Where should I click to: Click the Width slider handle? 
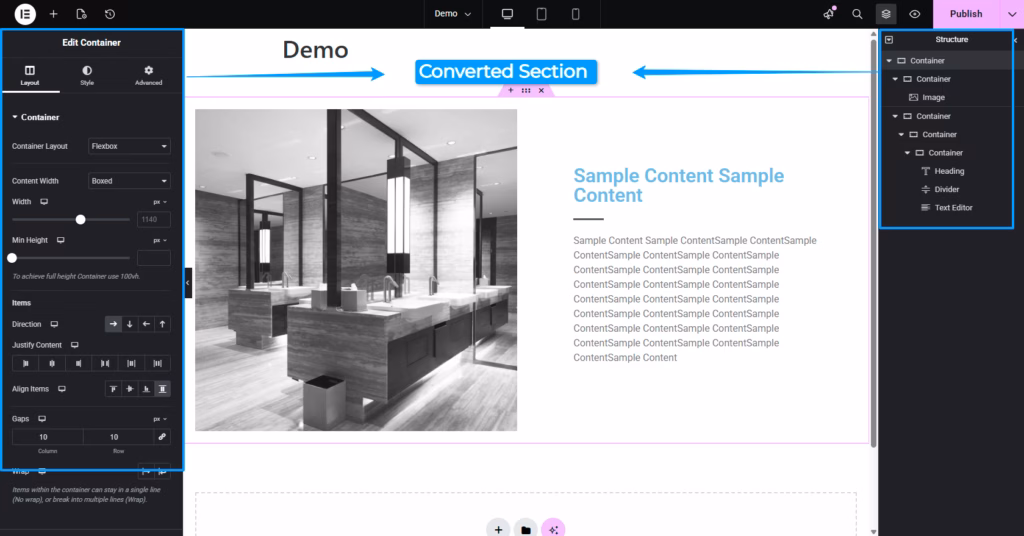80,219
